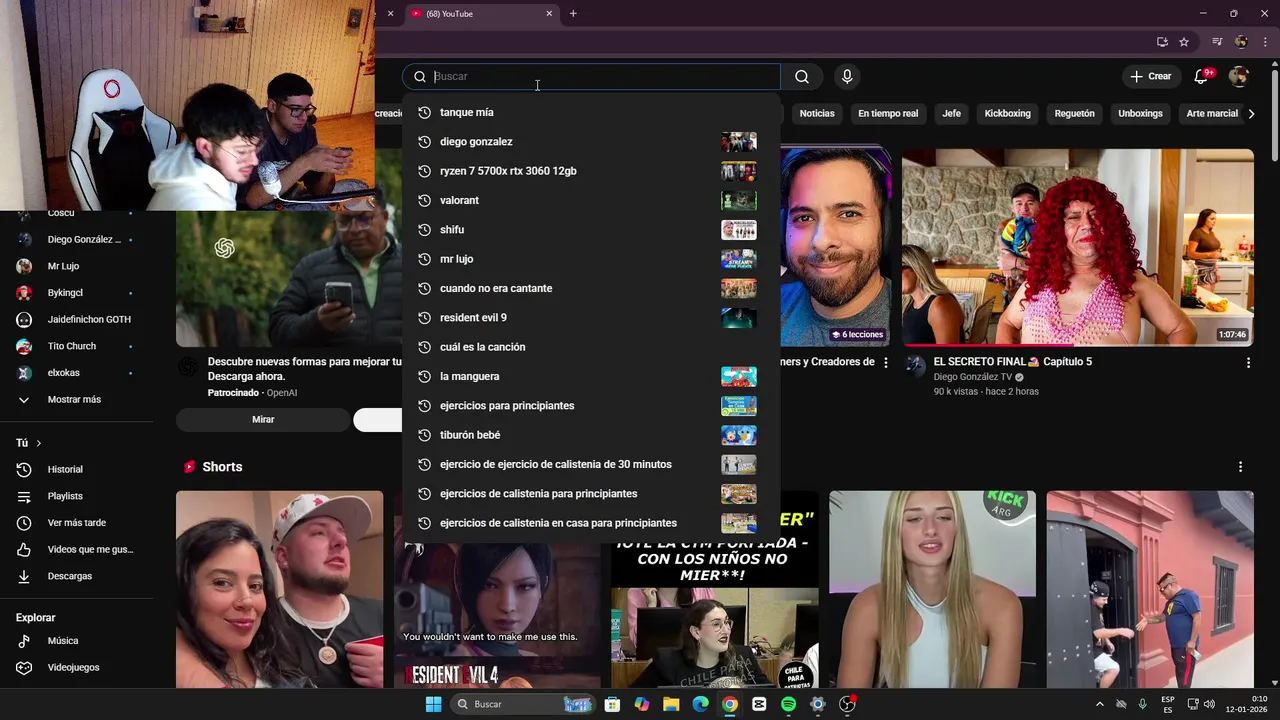Open Historial in sidebar
This screenshot has width=1280, height=720.
click(x=76, y=469)
